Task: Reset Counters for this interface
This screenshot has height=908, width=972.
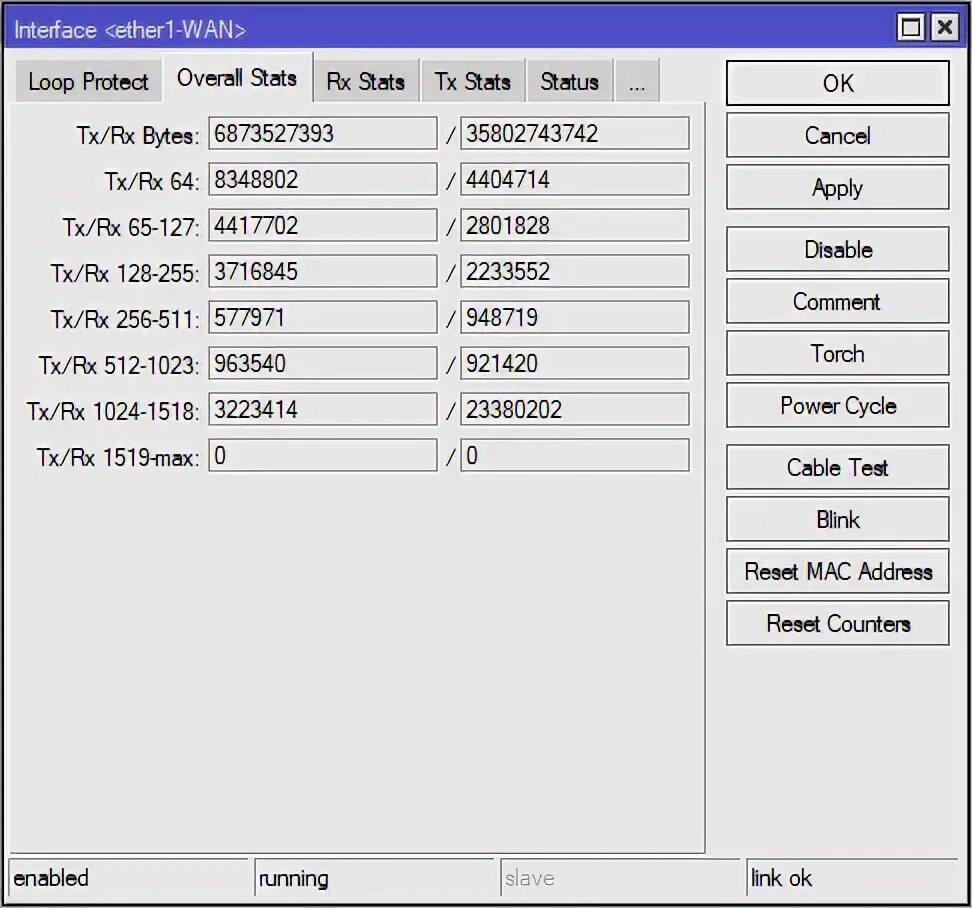Action: coord(837,624)
